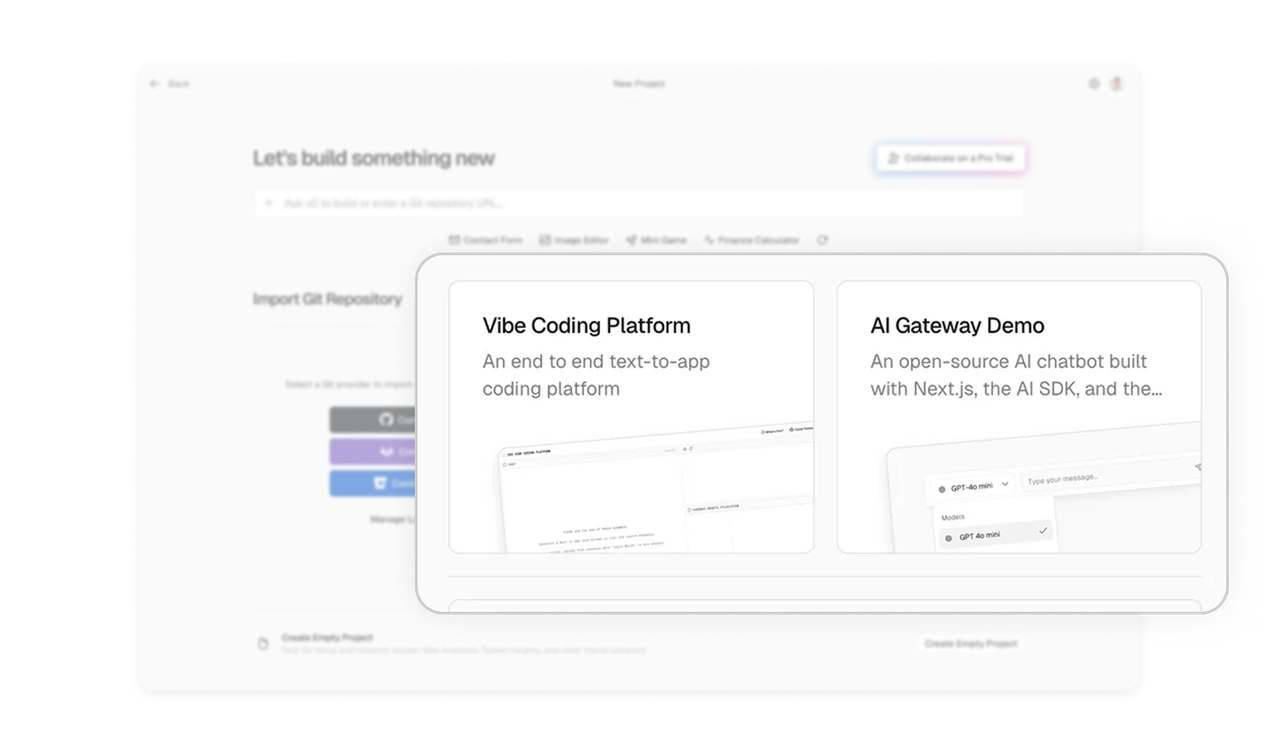Click the New Project page title
The width and height of the screenshot is (1280, 754).
[x=639, y=84]
